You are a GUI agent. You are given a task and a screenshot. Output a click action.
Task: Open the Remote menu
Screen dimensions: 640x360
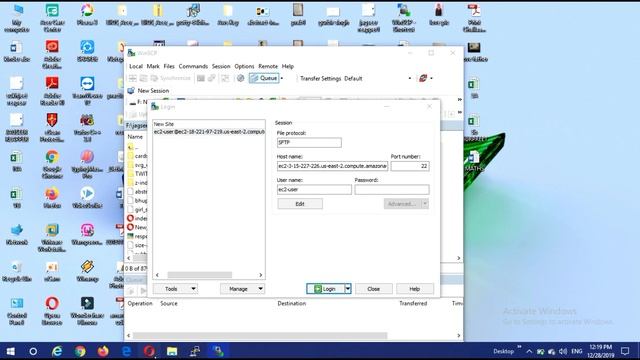(268, 66)
